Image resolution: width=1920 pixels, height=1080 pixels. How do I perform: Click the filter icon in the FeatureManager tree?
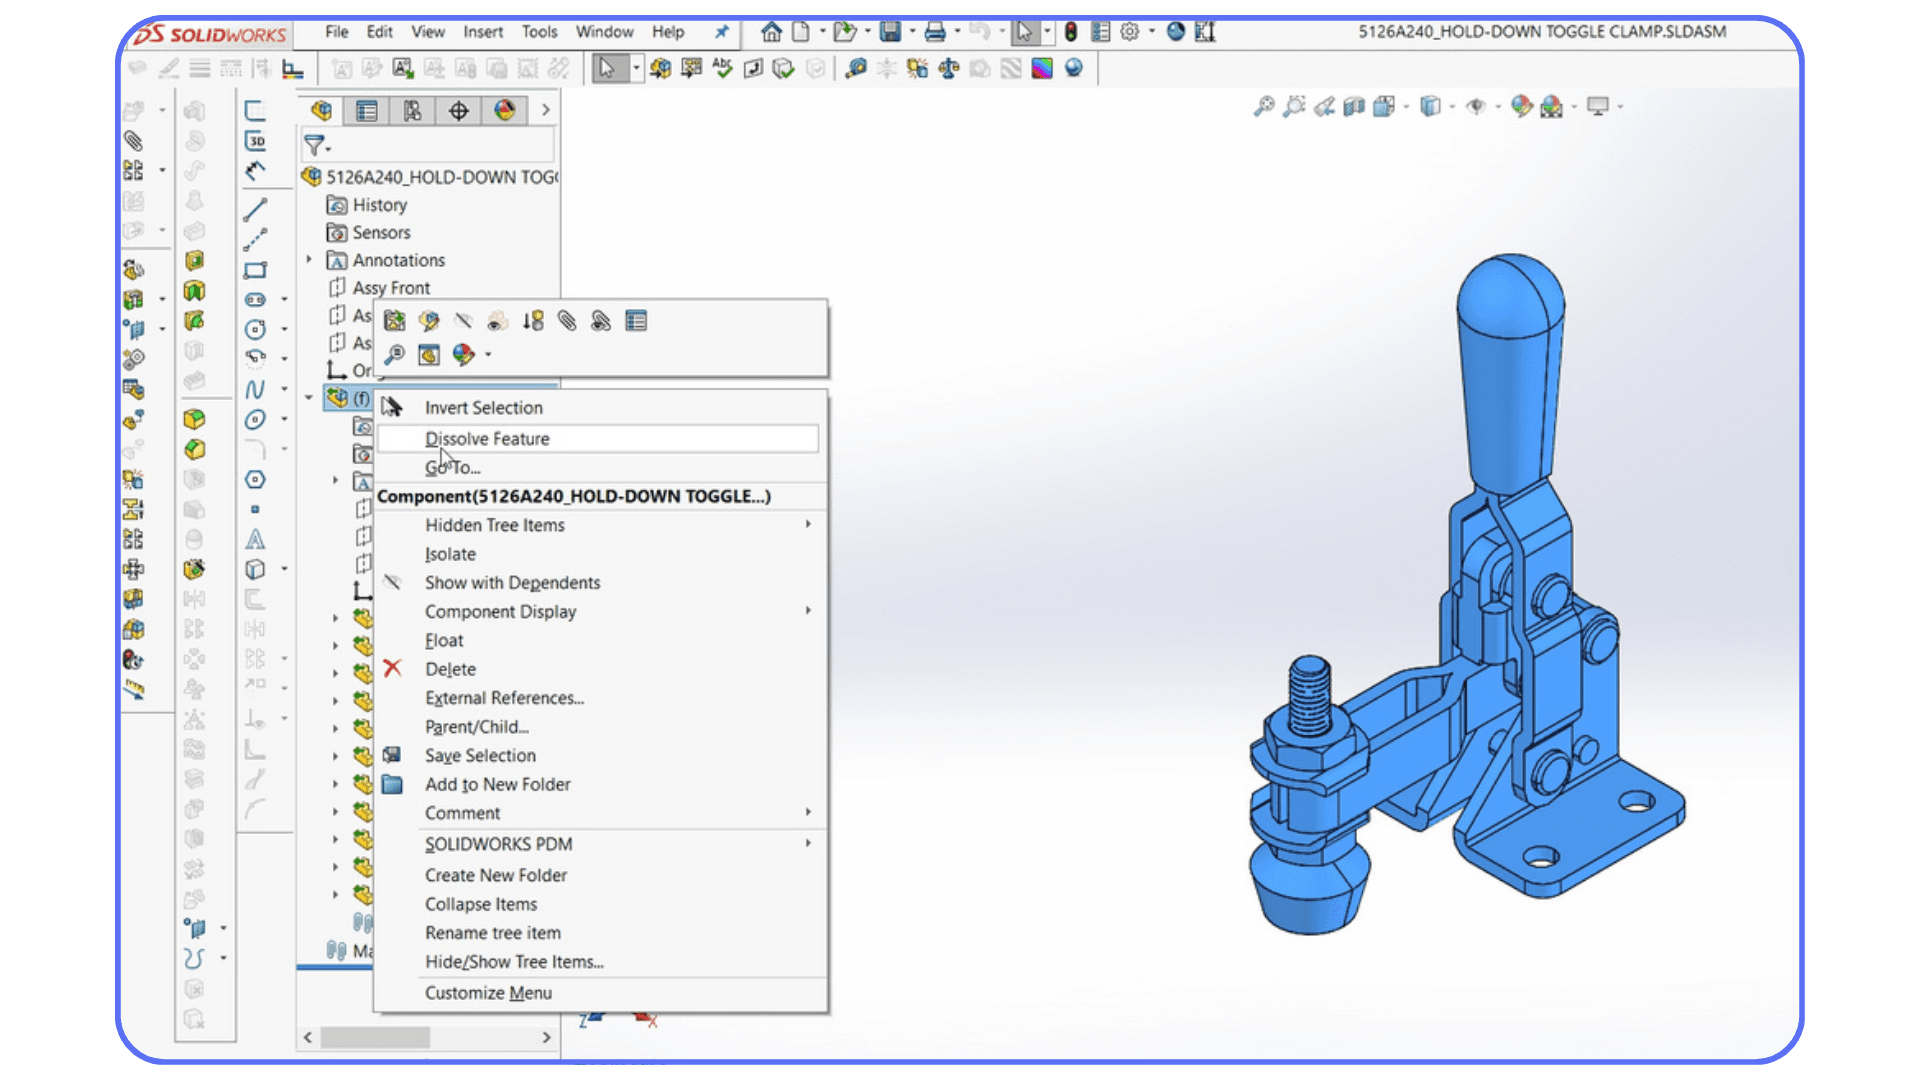[x=316, y=146]
